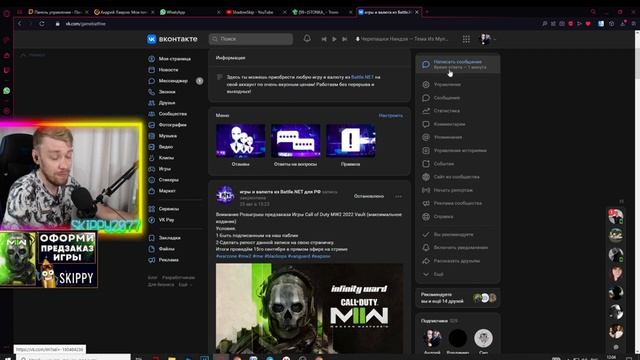
Task: Focus the VK search field
Action: 251,39
